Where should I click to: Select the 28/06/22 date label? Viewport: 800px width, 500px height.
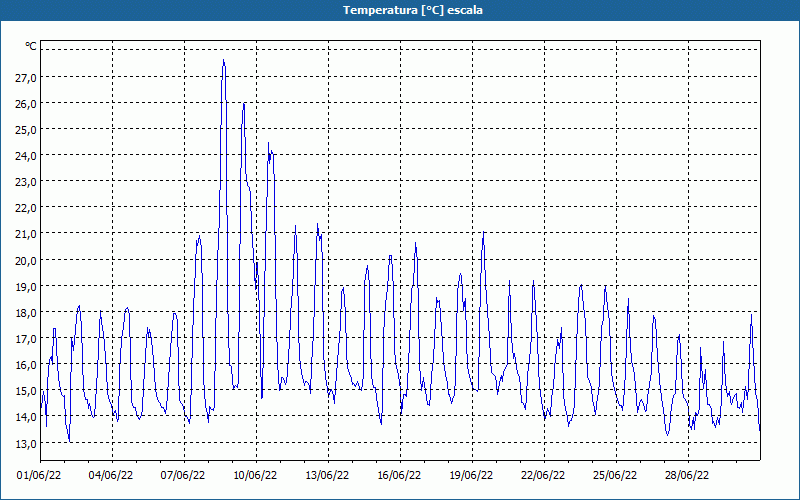[687, 475]
